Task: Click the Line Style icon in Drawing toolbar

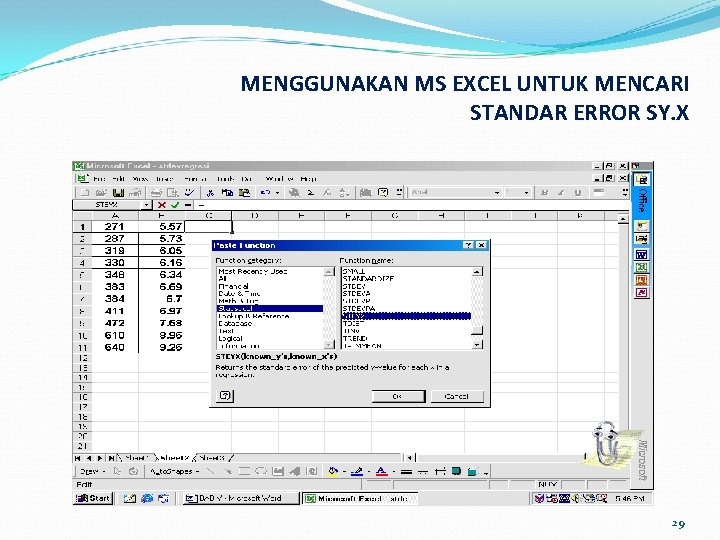Action: coord(406,471)
